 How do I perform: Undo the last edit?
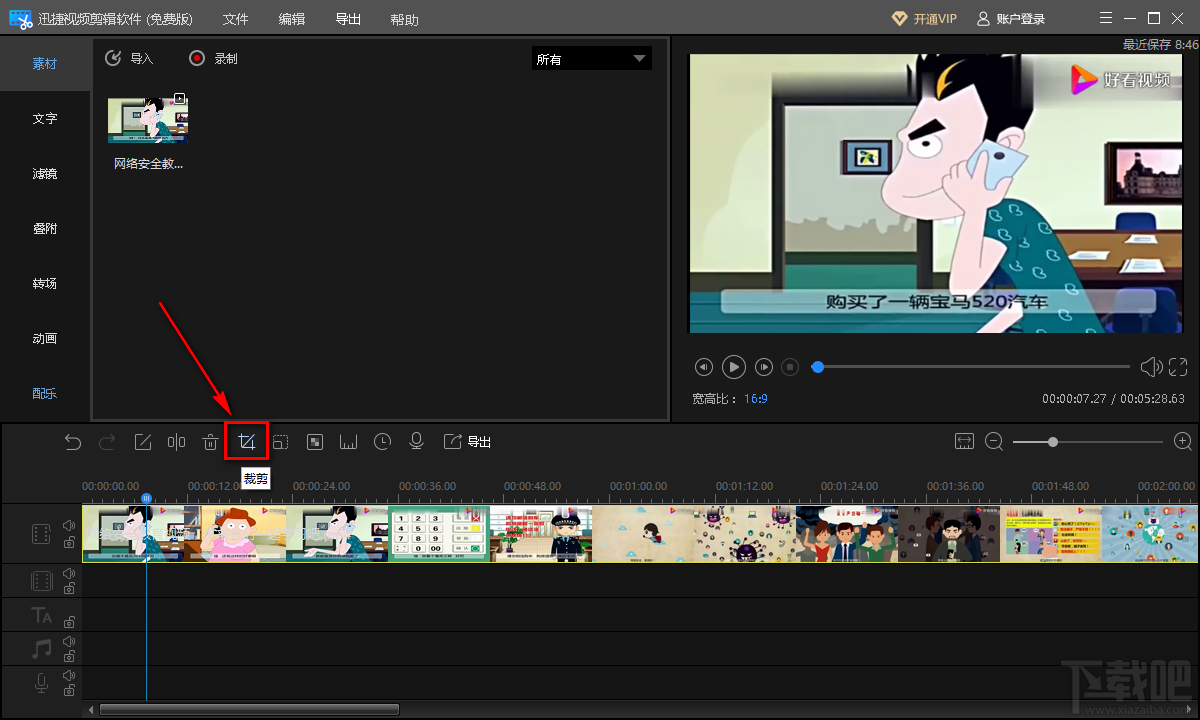point(73,442)
